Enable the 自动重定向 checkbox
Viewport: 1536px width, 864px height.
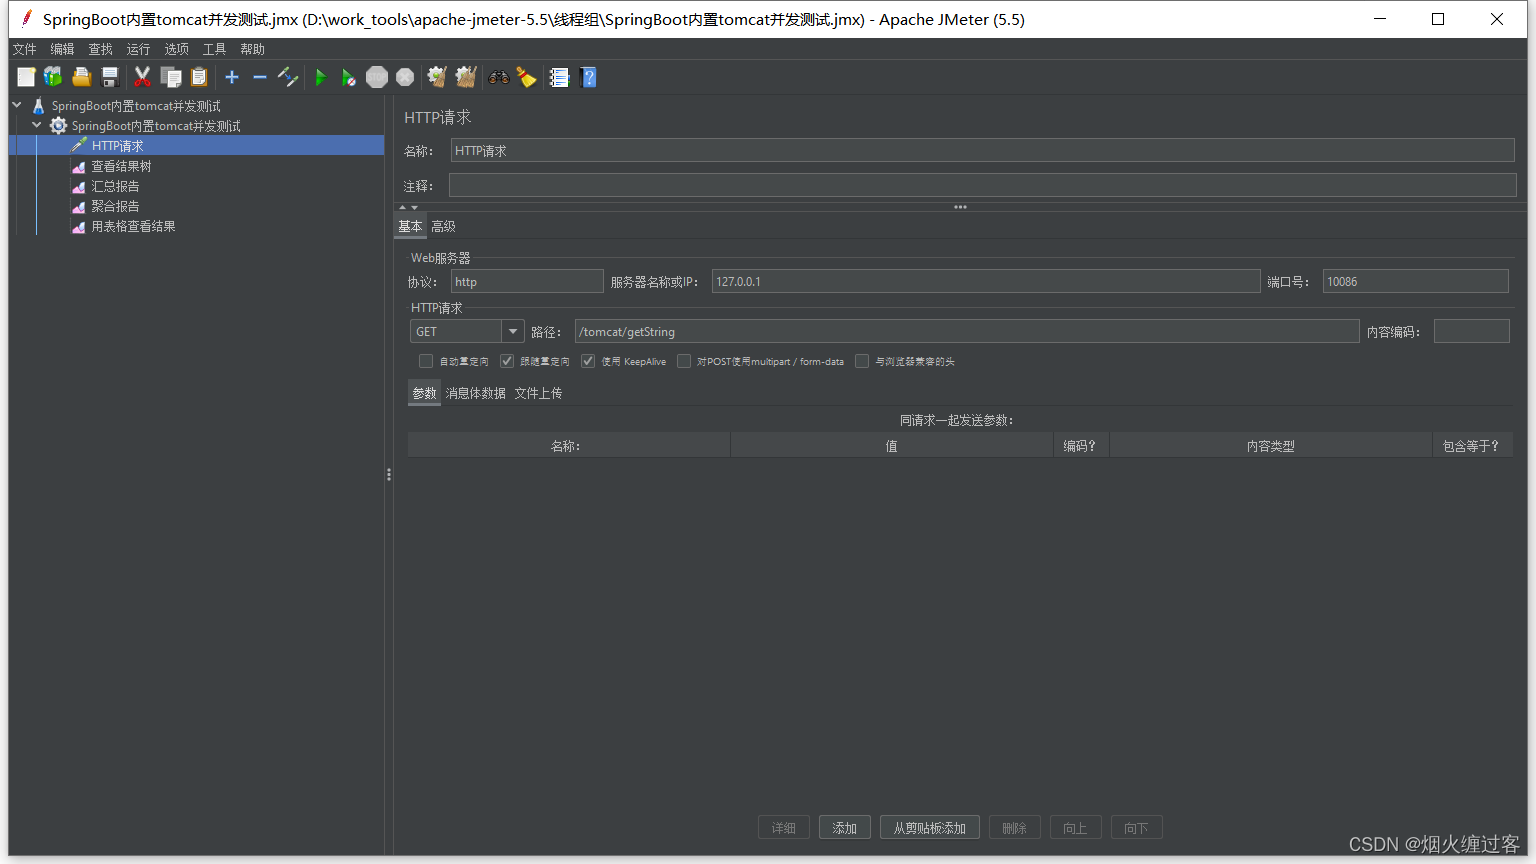point(426,361)
